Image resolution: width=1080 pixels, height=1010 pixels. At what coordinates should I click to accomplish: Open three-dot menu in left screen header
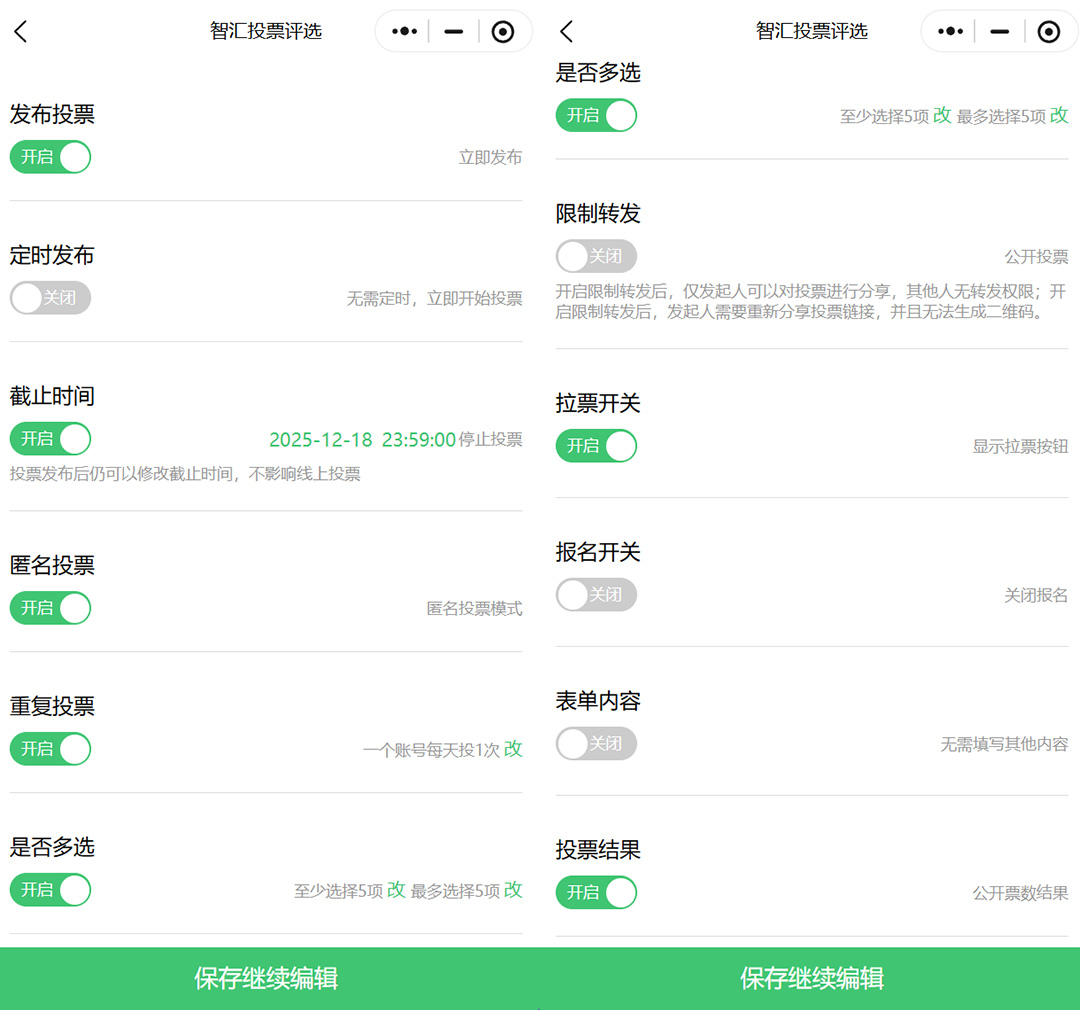404,32
